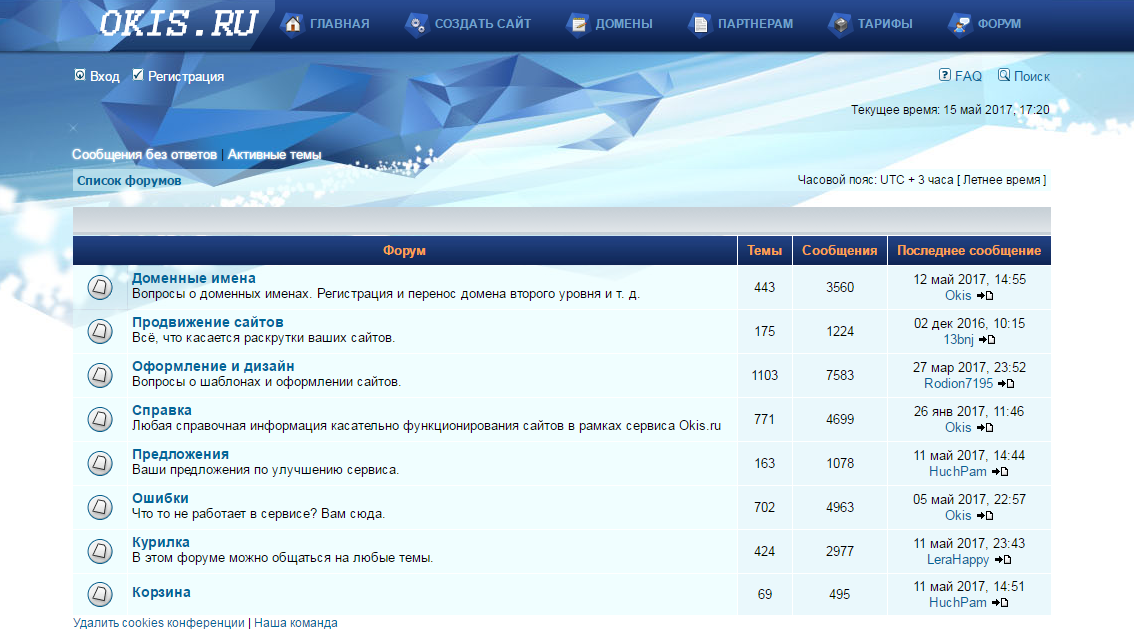Click the message count 7583
The width and height of the screenshot is (1134, 631).
[x=840, y=376]
